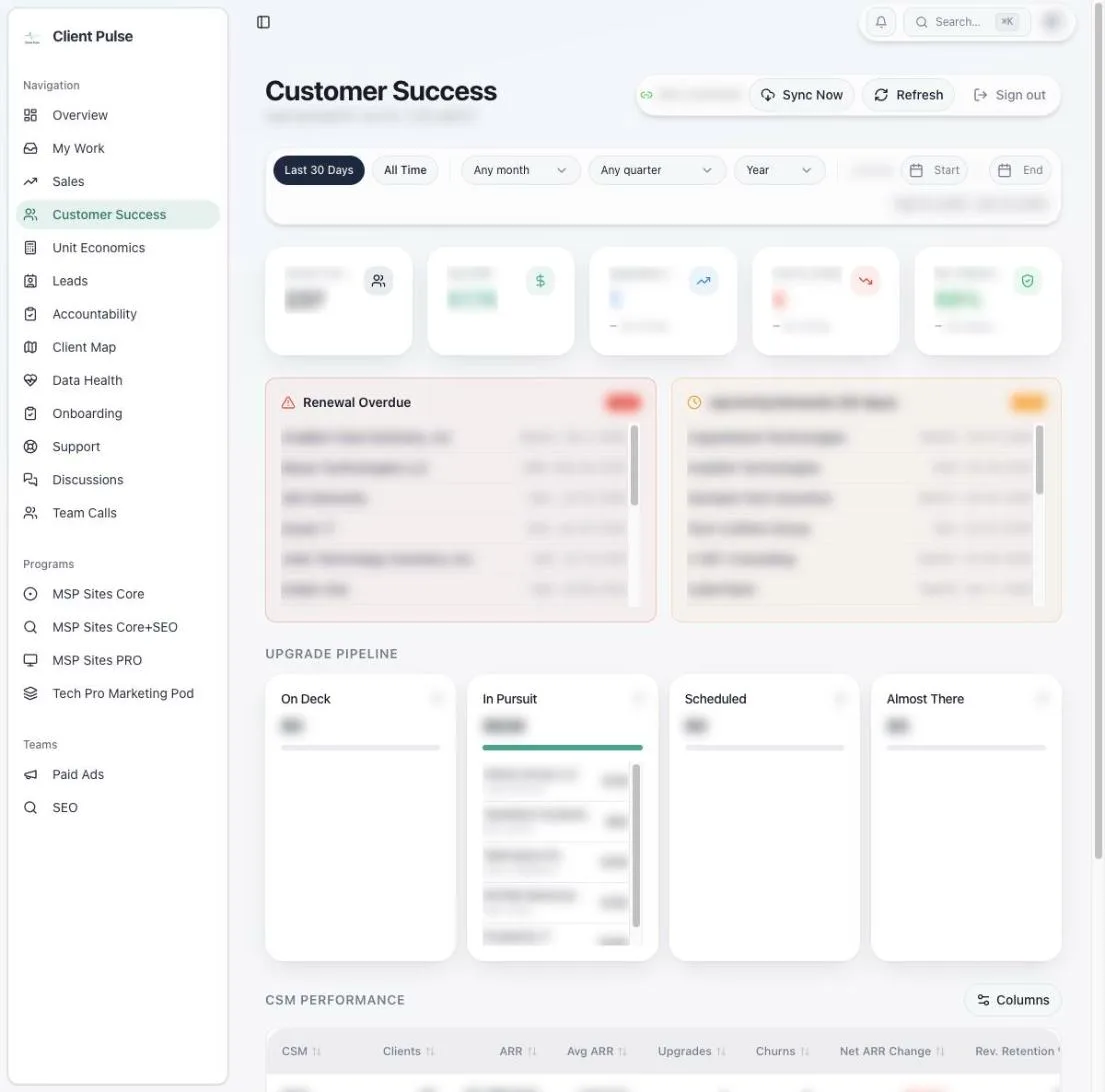Image resolution: width=1105 pixels, height=1092 pixels.
Task: Click Tech Pro Marketing Pod layers icon
Action: pyautogui.click(x=30, y=693)
